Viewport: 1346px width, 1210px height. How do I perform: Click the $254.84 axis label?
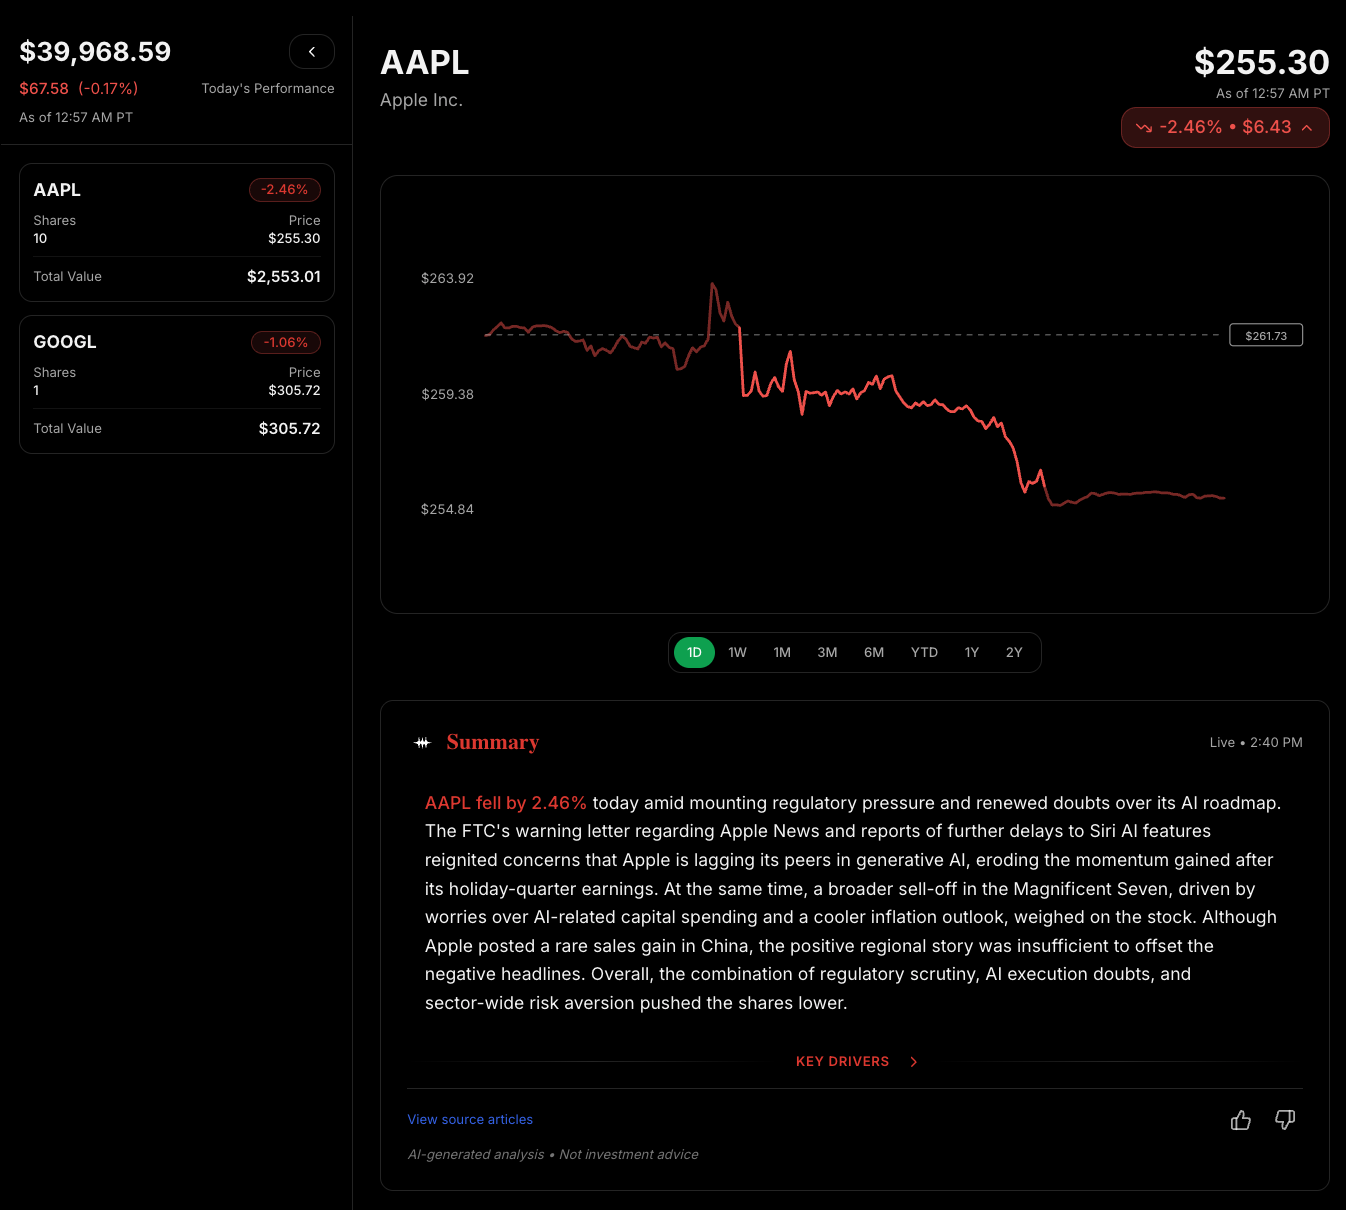[x=447, y=509]
